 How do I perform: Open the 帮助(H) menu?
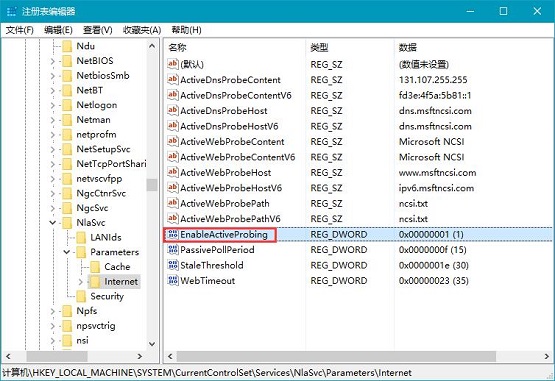pos(187,30)
